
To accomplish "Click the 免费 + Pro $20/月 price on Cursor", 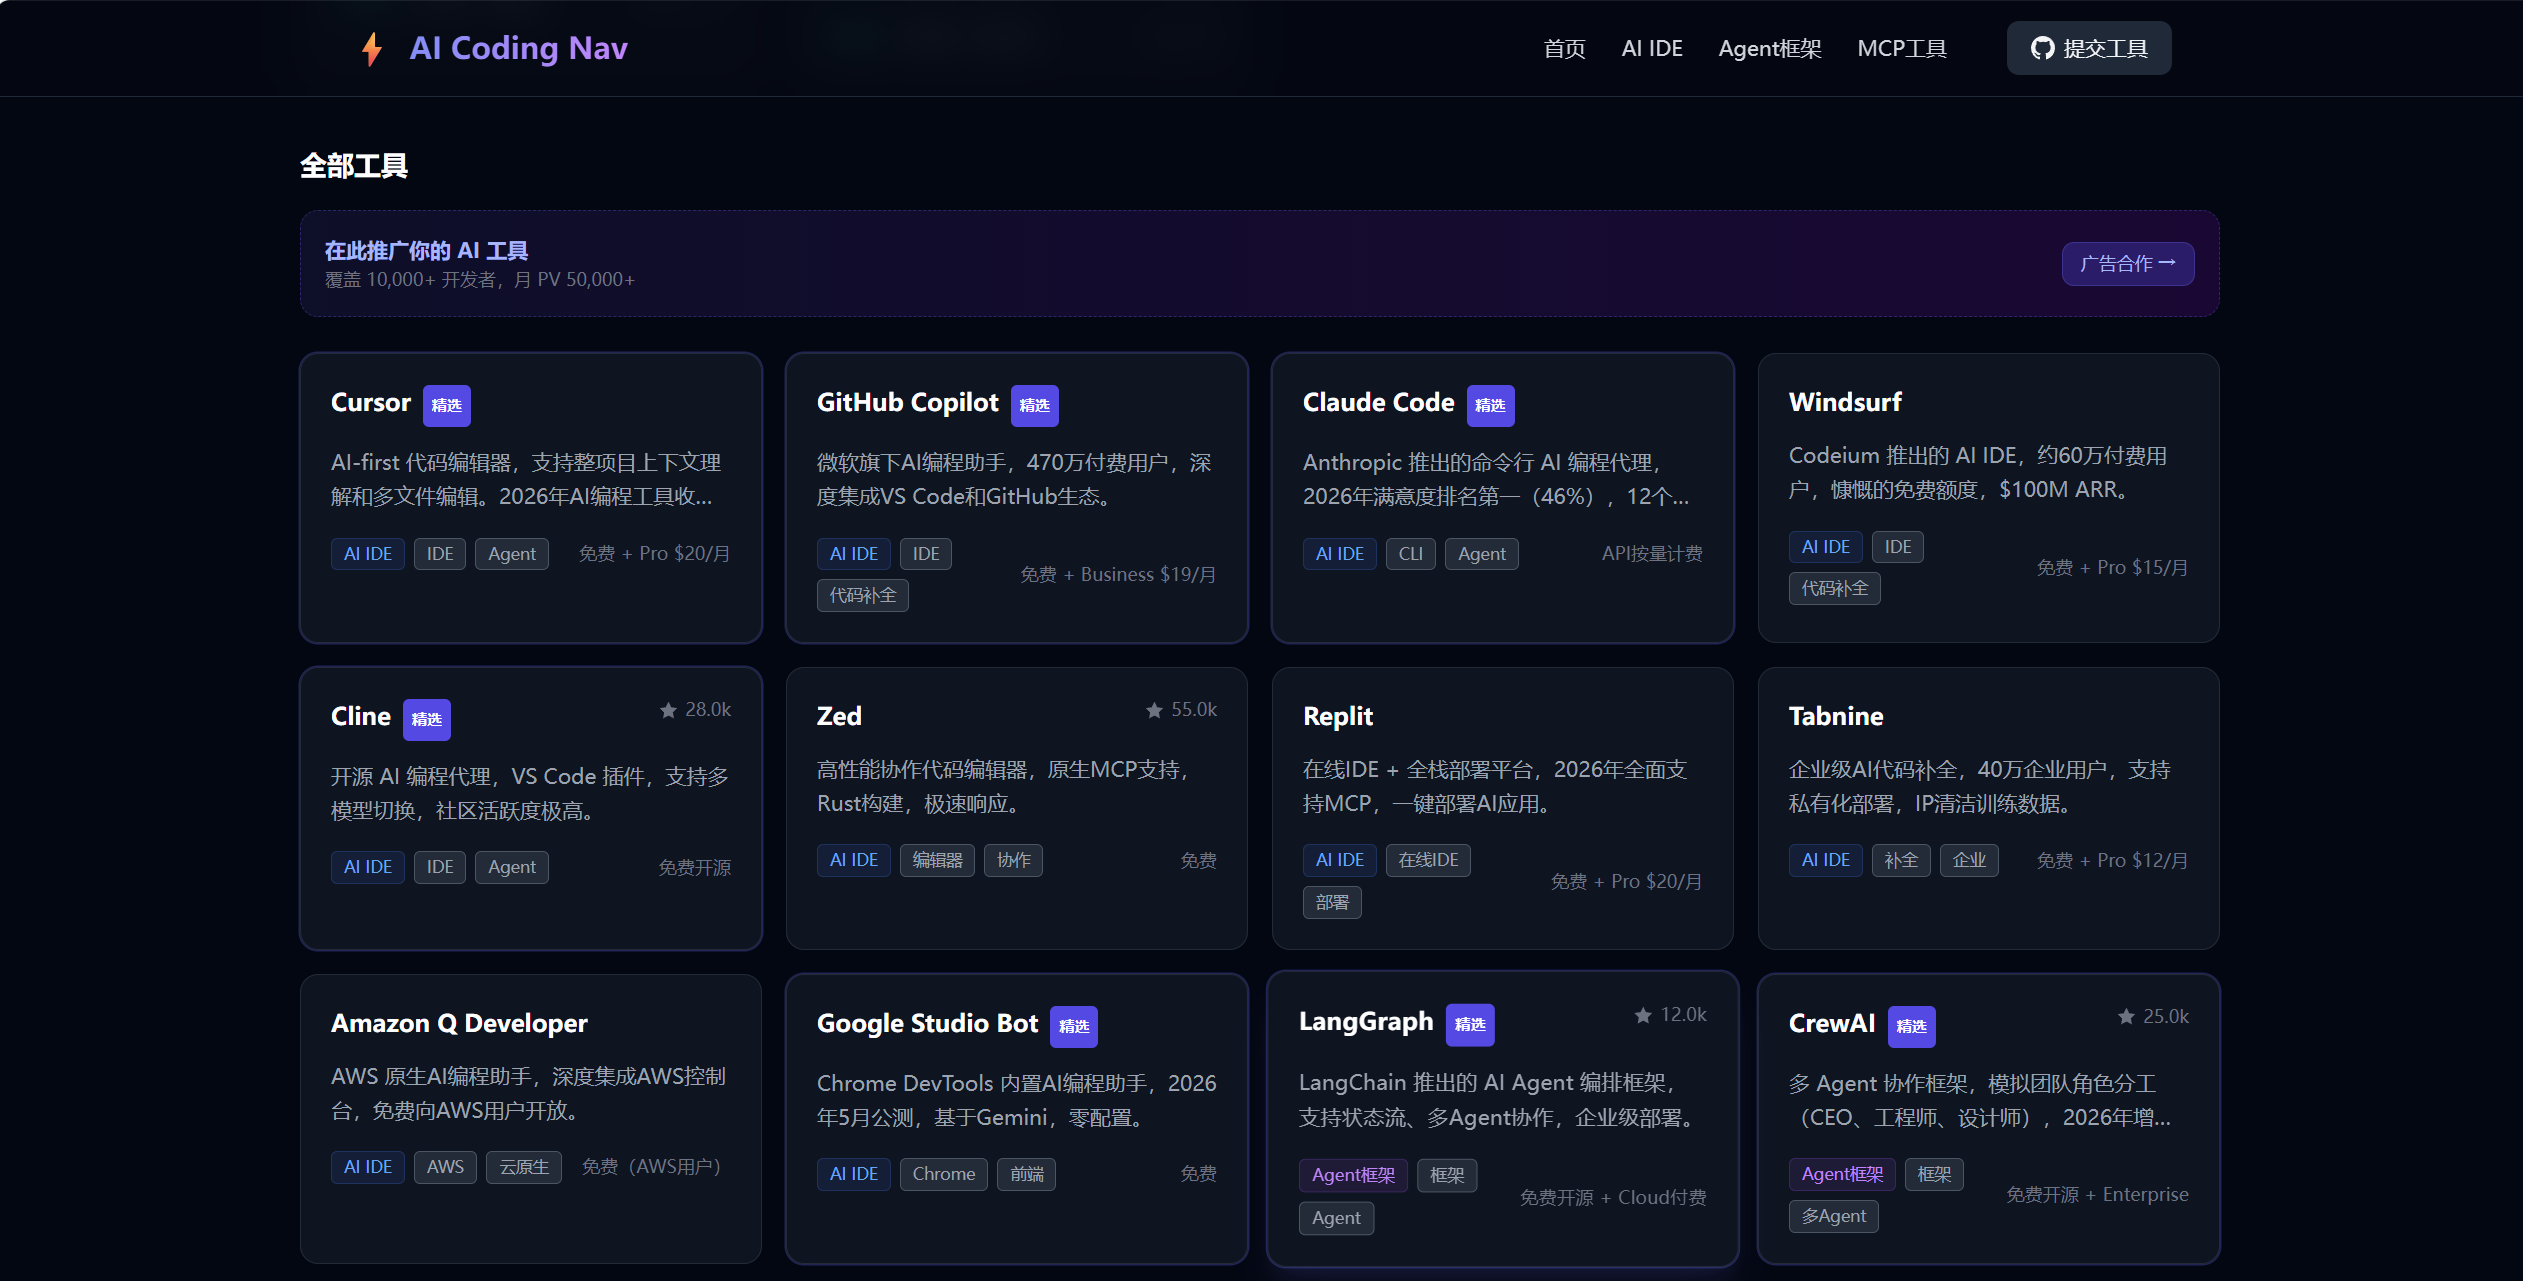I will 655,554.
